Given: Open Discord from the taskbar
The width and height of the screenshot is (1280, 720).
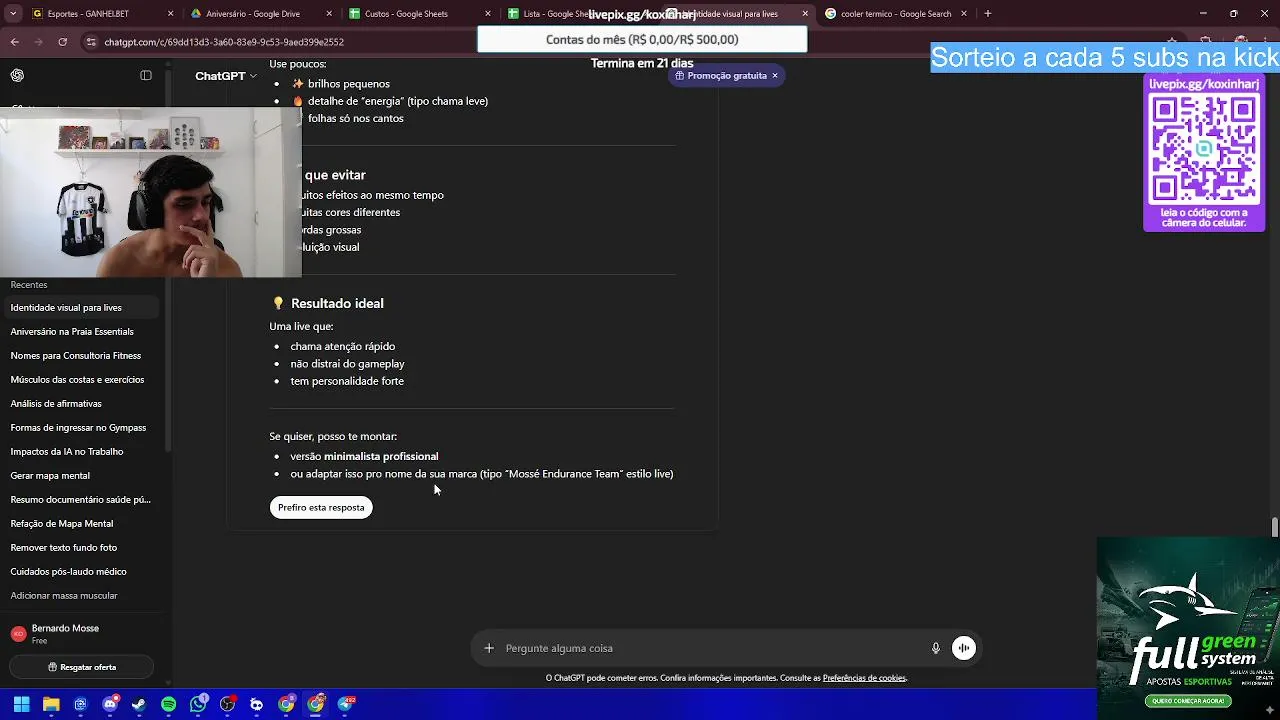Looking at the screenshot, I should pos(110,704).
